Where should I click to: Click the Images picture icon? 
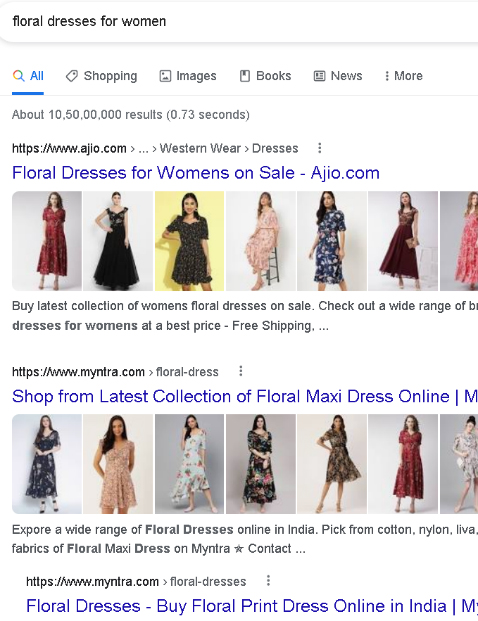click(x=165, y=76)
